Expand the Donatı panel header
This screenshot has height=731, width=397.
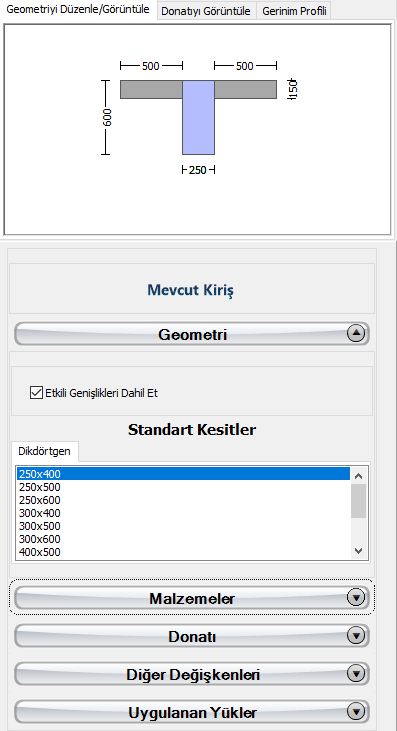click(192, 635)
